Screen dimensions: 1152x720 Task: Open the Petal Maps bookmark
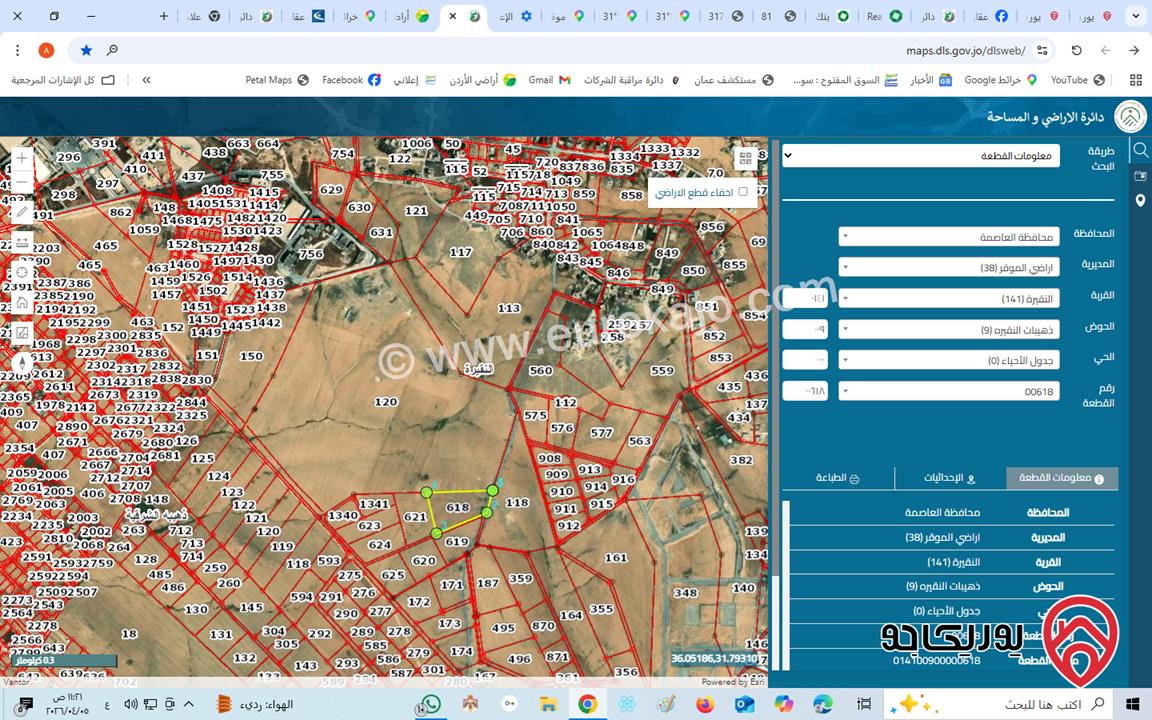tap(277, 80)
